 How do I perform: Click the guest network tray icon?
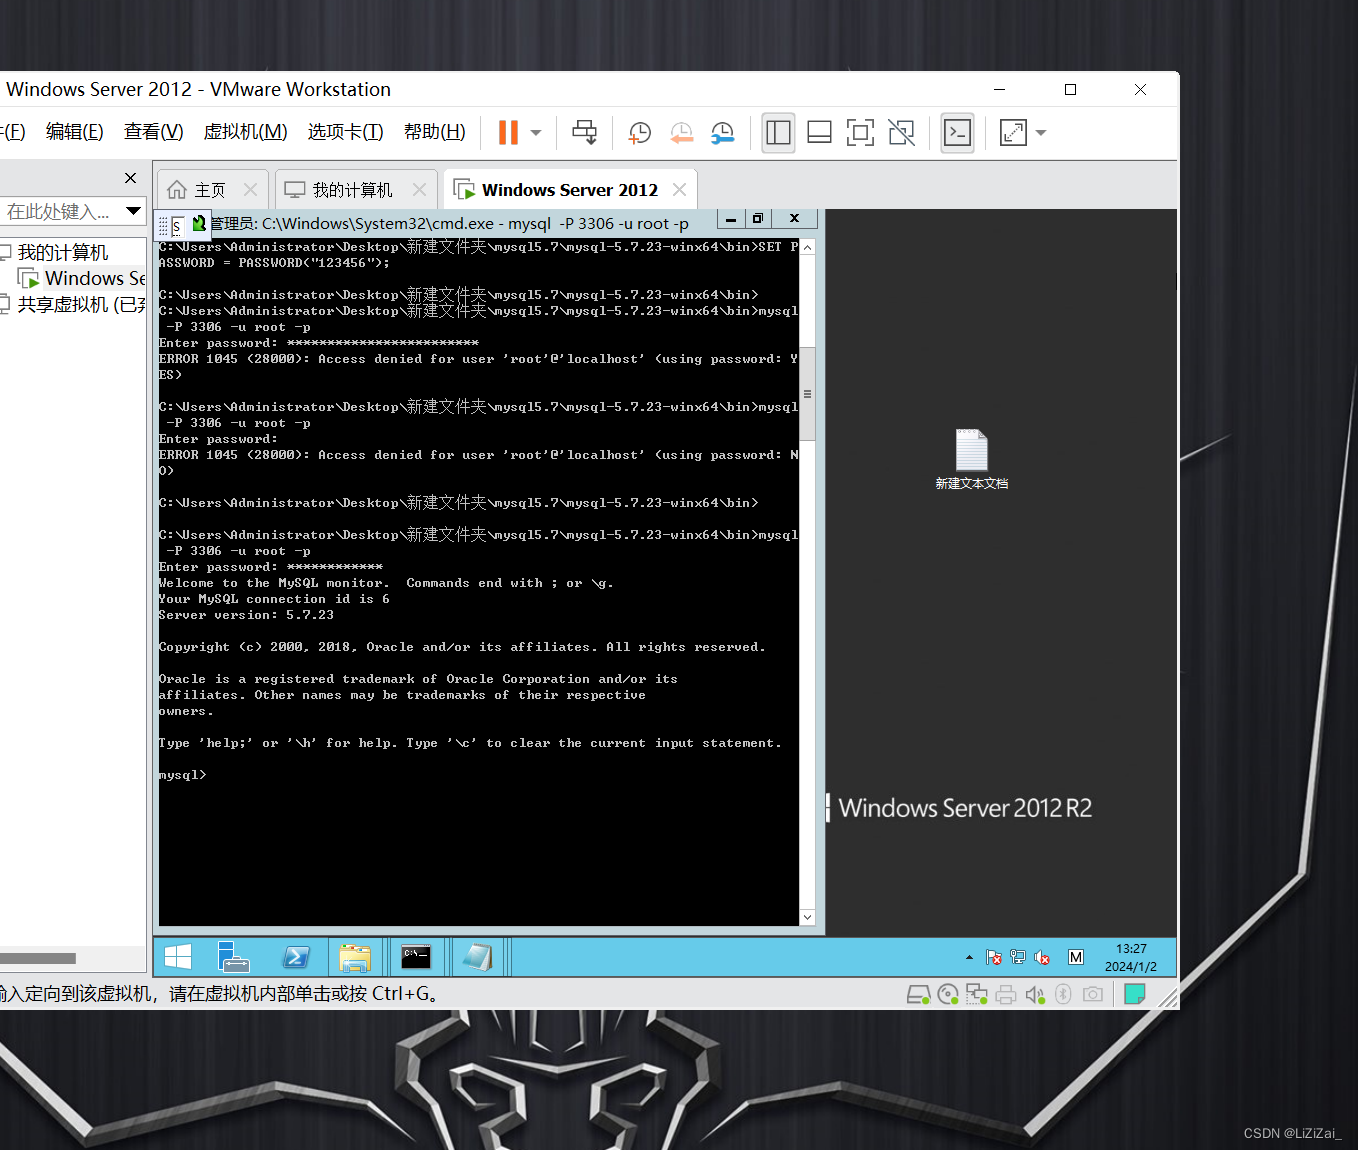[1018, 957]
